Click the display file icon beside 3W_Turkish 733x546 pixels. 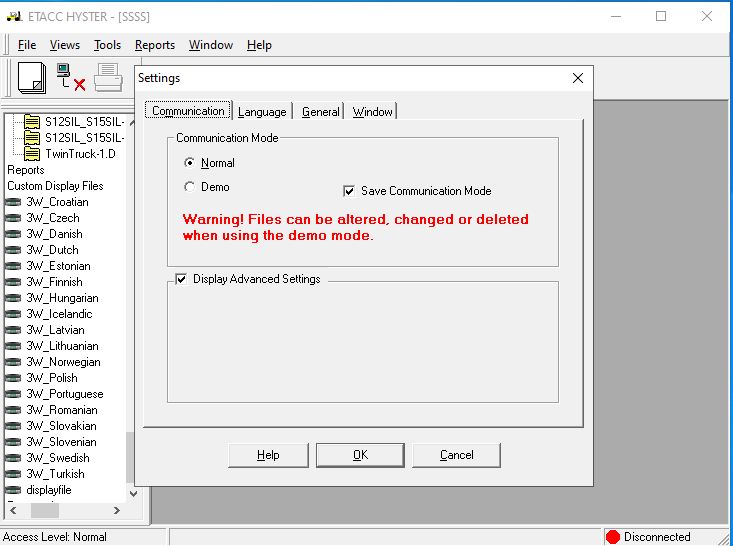[13, 474]
